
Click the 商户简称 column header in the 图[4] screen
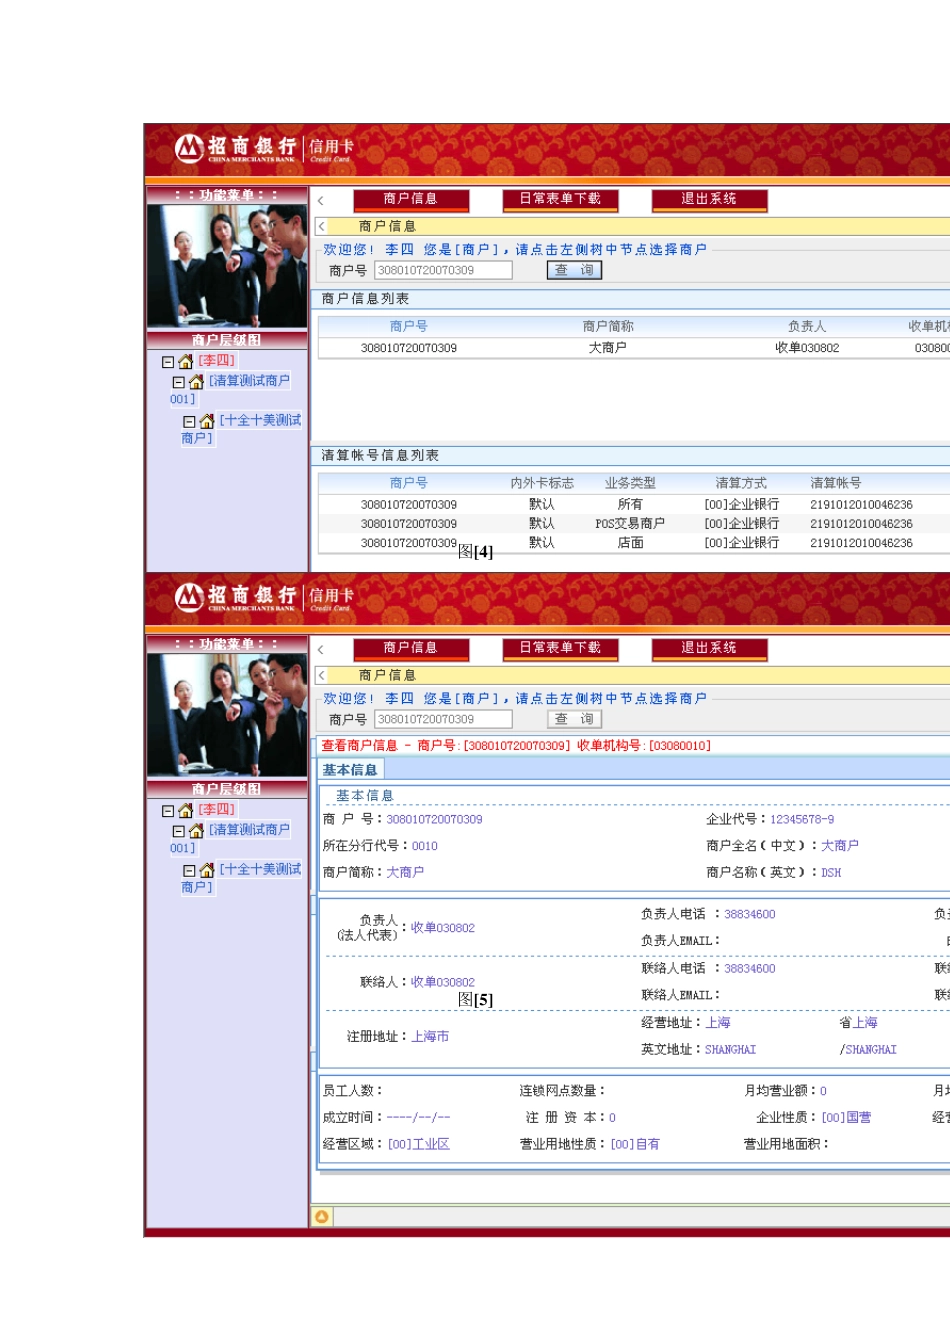tap(608, 327)
